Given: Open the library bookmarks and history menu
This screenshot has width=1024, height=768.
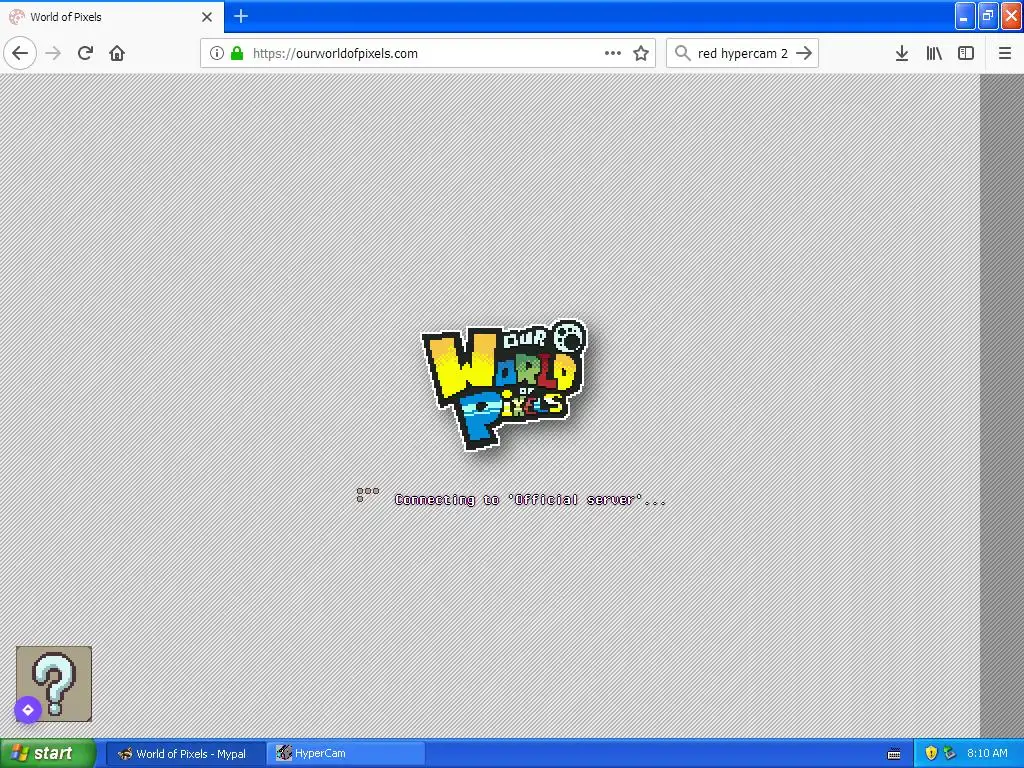Looking at the screenshot, I should click(934, 53).
